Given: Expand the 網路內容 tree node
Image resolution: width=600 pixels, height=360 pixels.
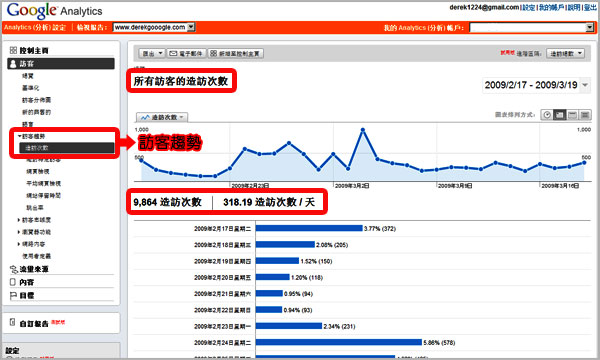Looking at the screenshot, I should click(x=19, y=244).
